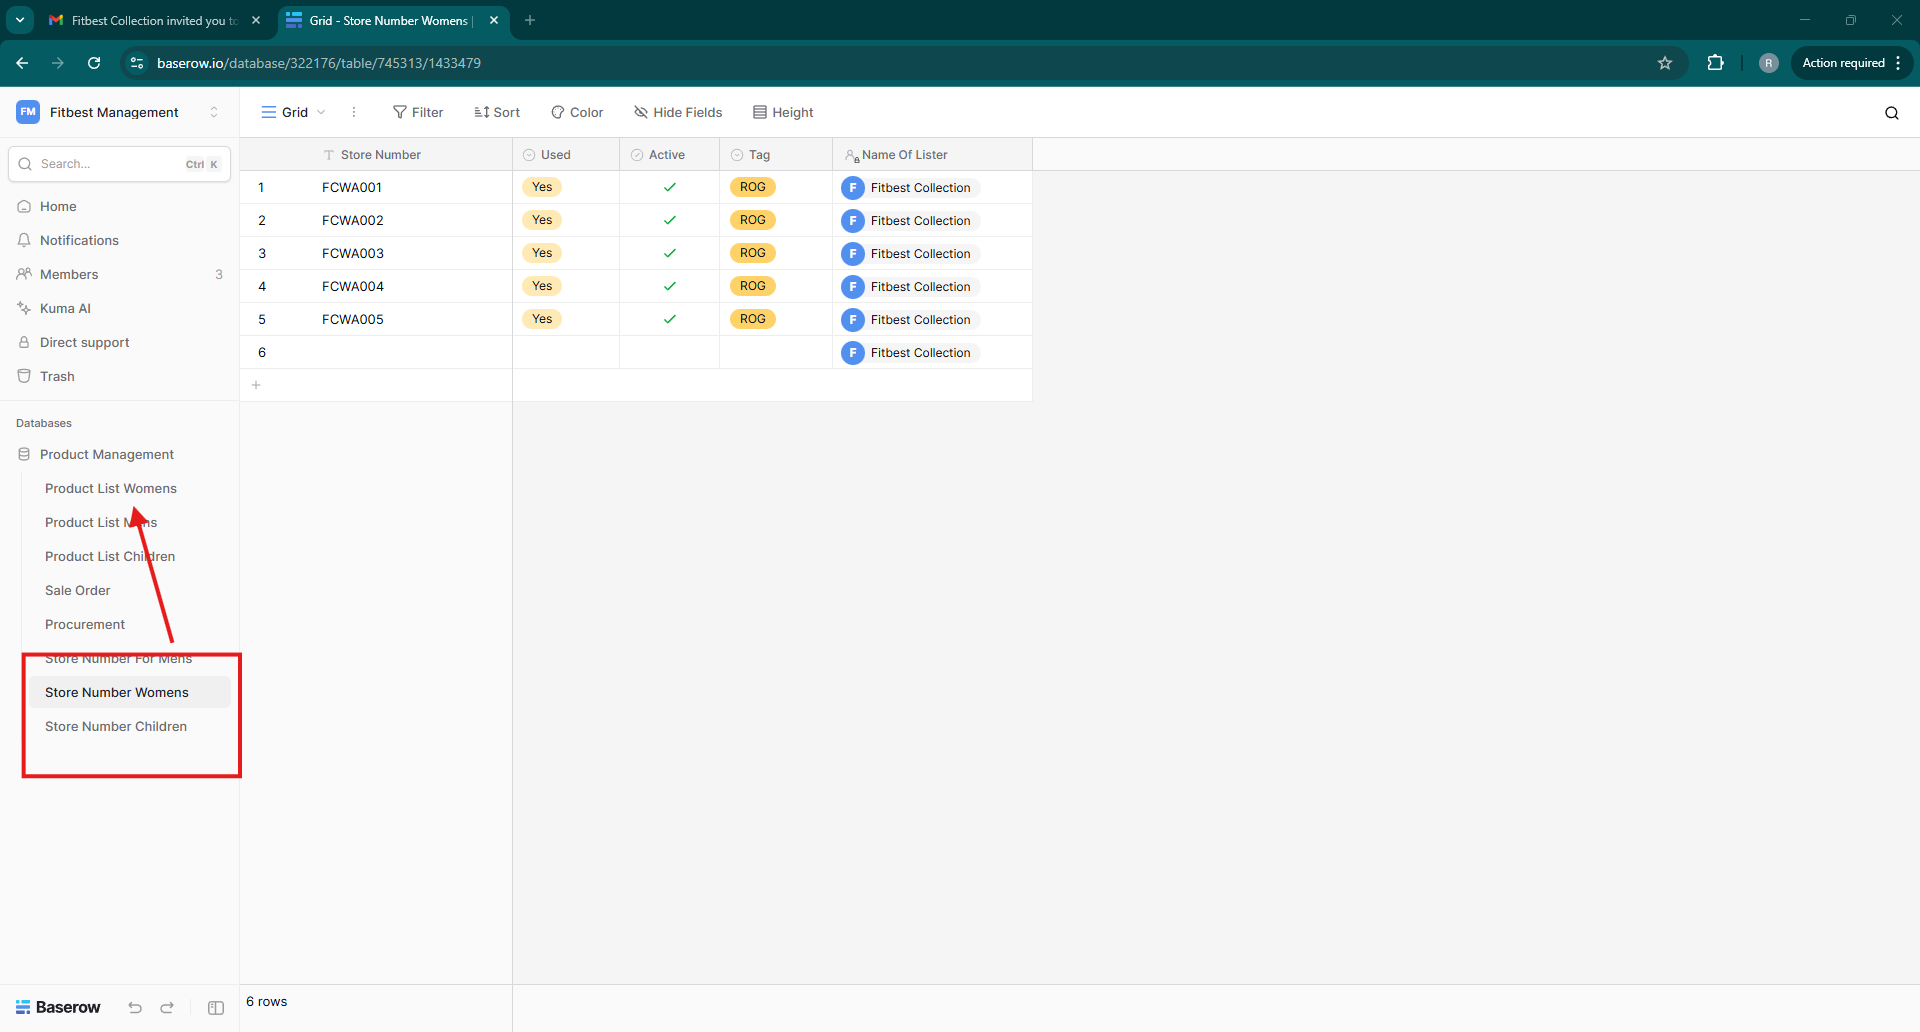
Task: Click the Hide Fields button
Action: [678, 112]
